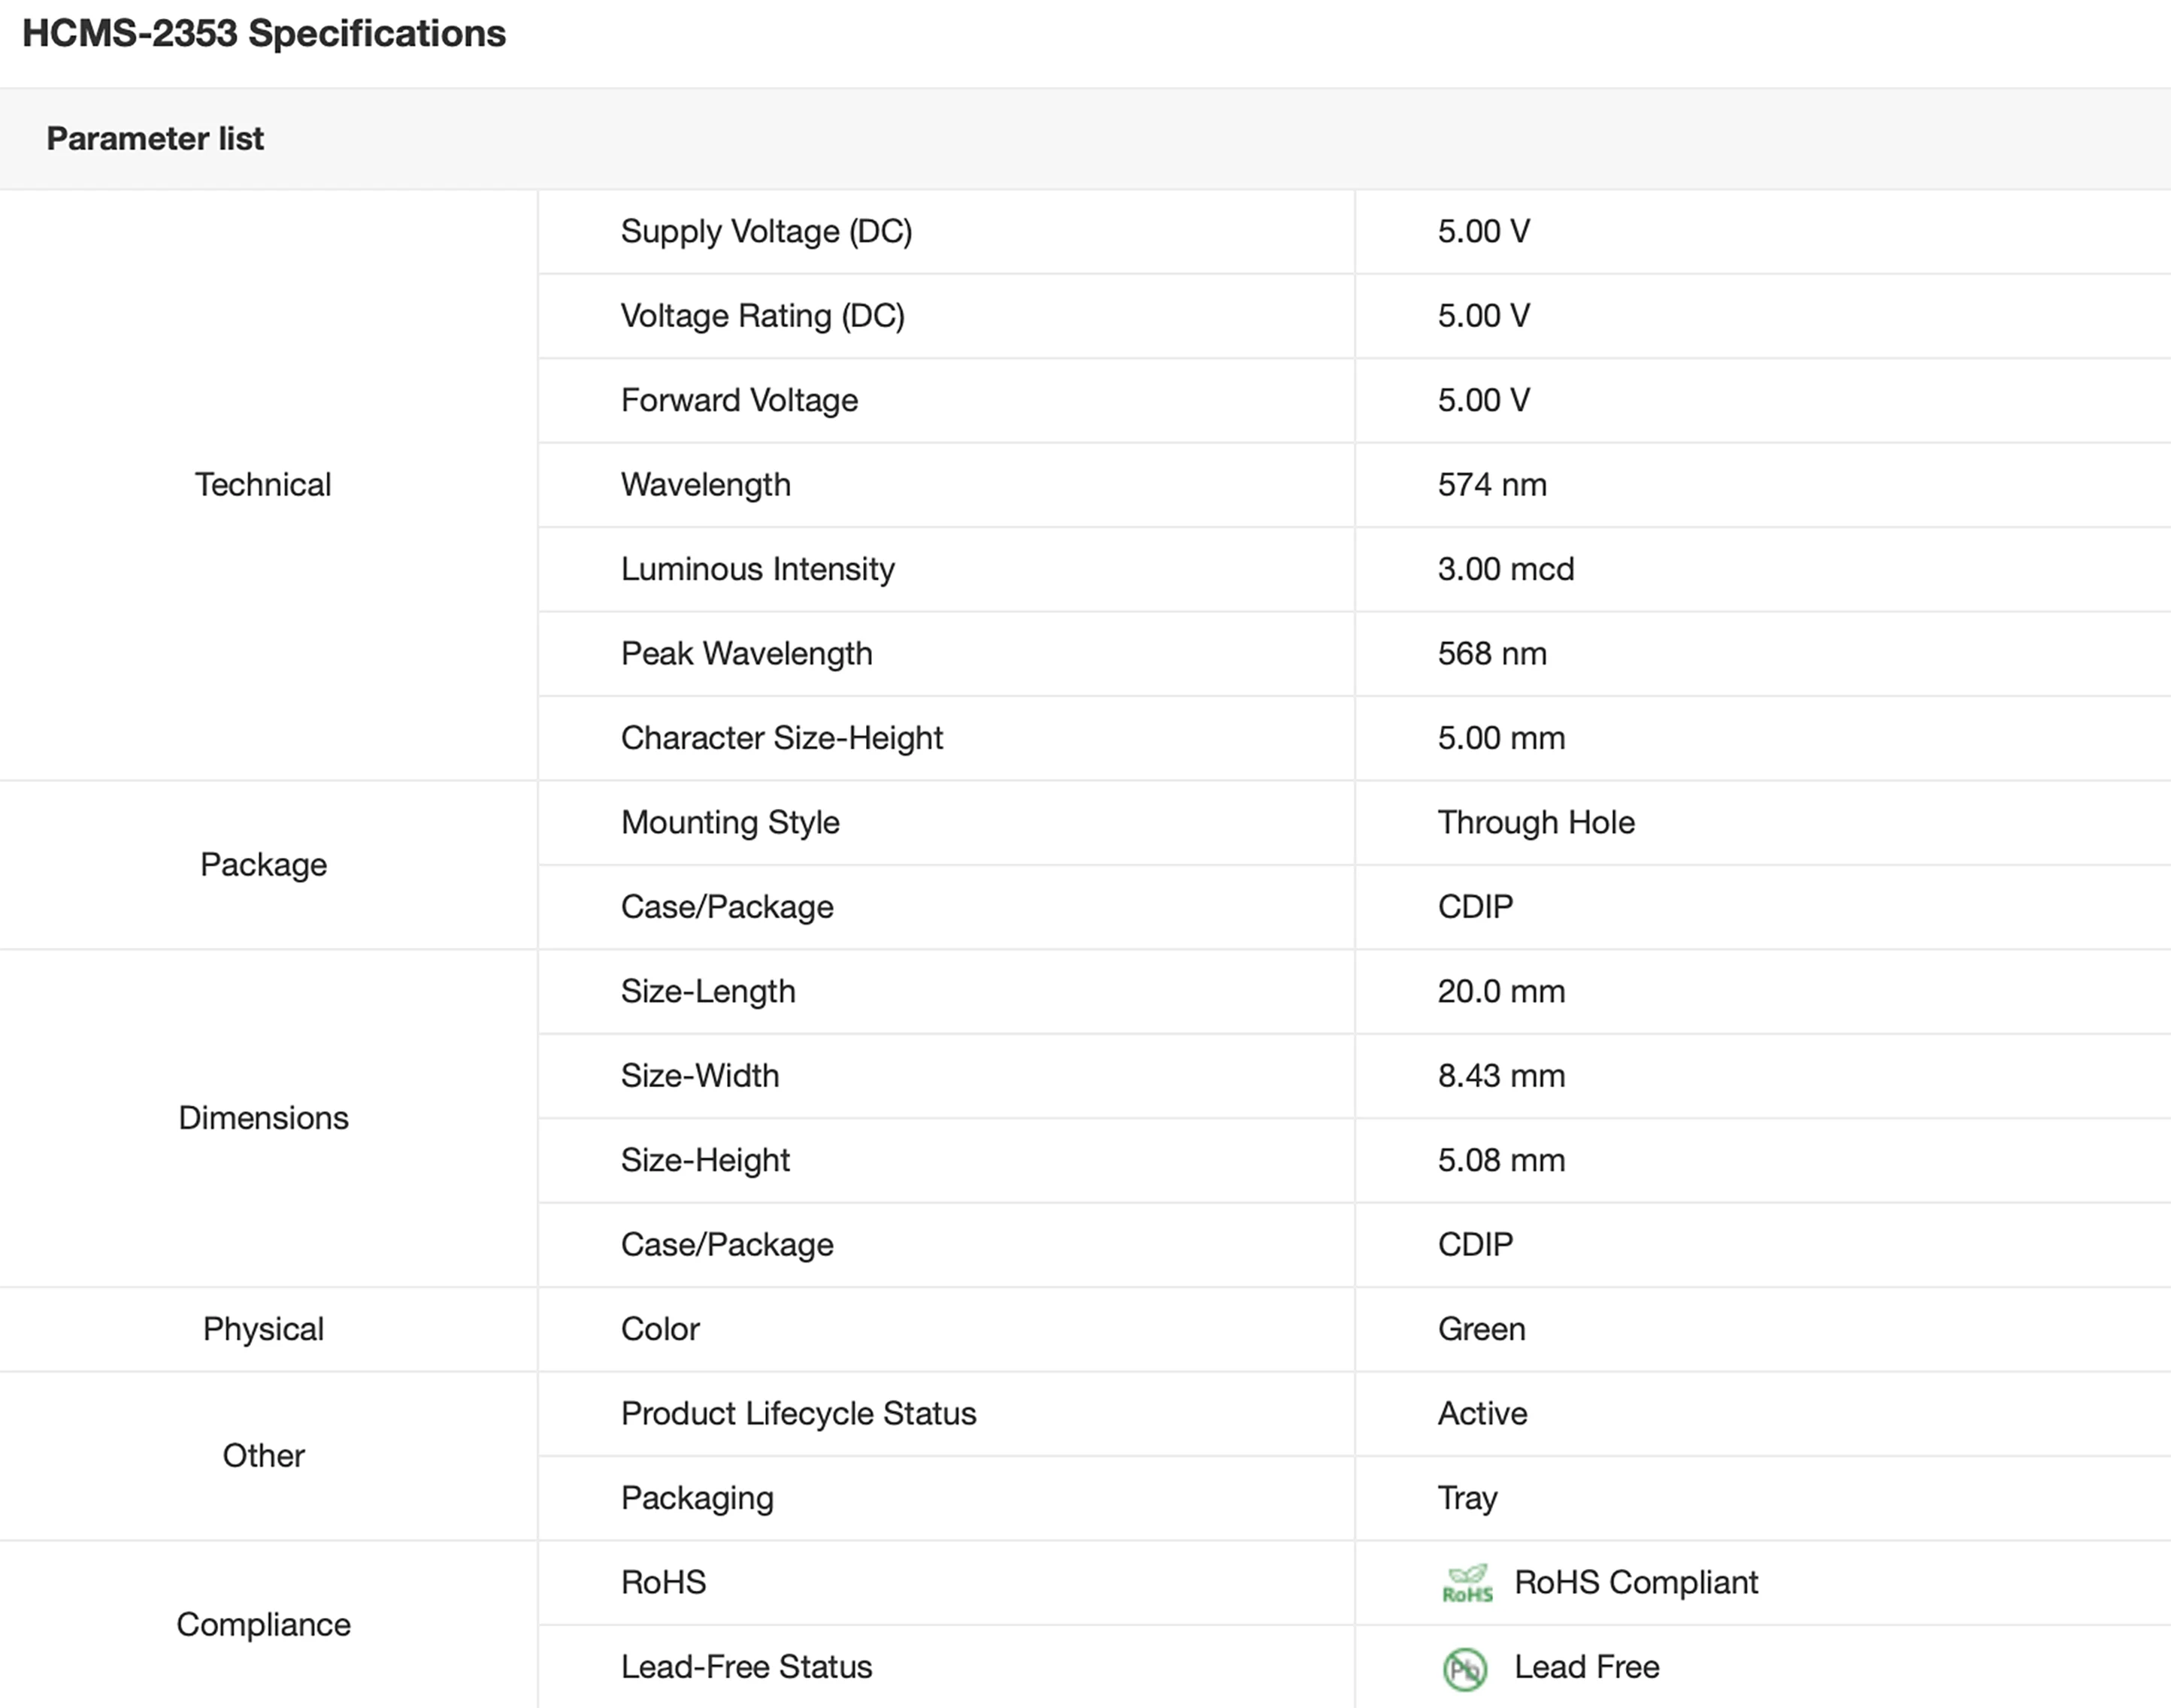
Task: Click the Size-Width value 8.43 mm
Action: click(1500, 1076)
